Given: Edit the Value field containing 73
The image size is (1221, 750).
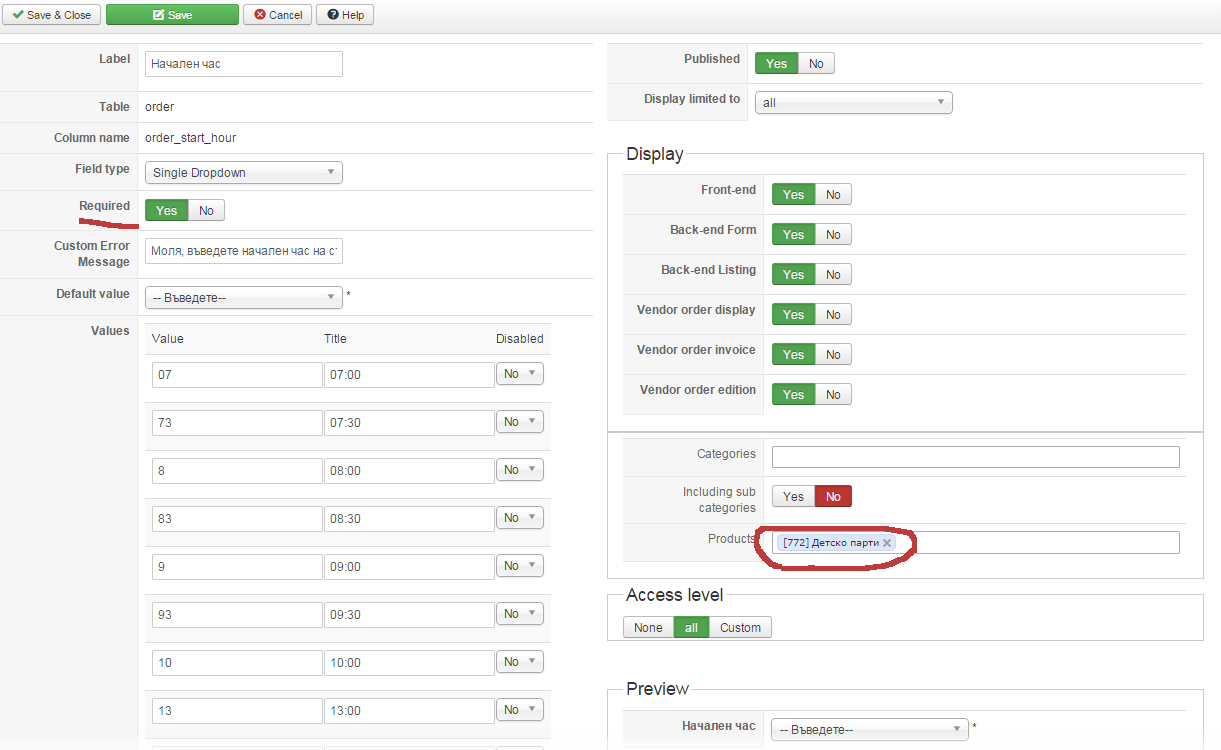Looking at the screenshot, I should (237, 423).
